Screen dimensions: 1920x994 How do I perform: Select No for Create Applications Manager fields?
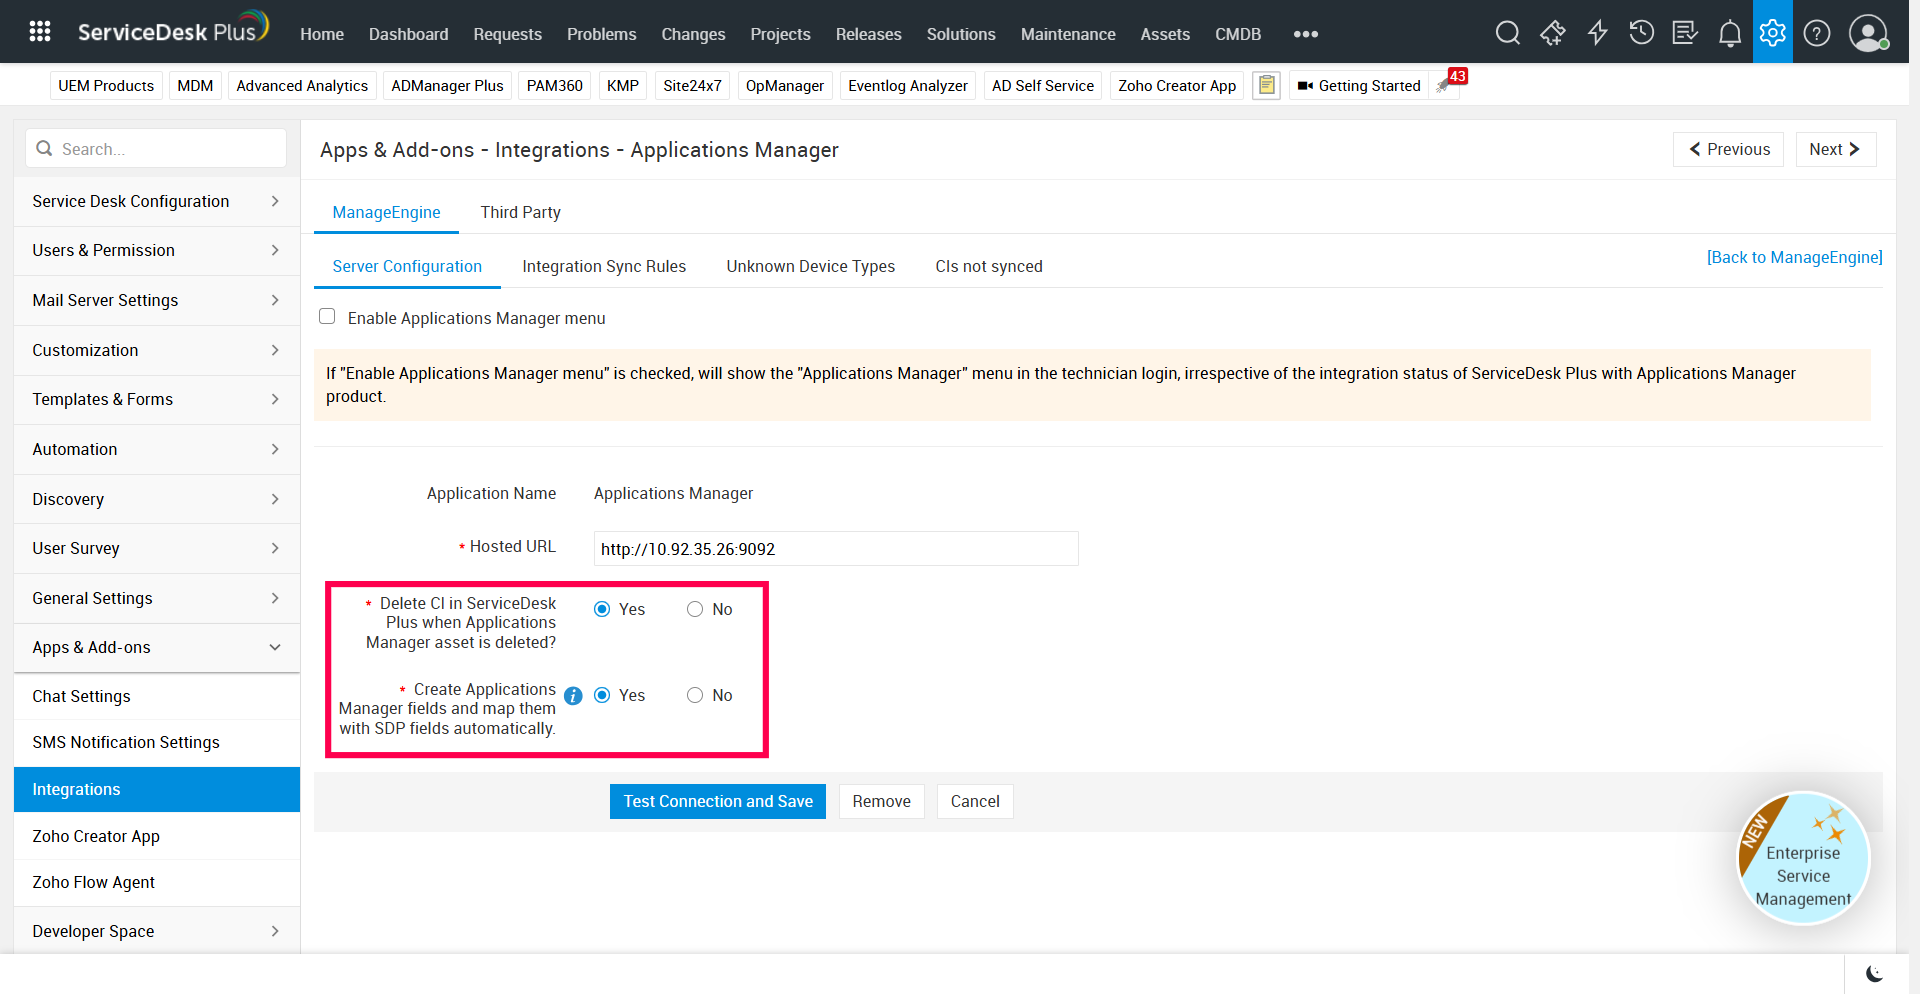click(x=695, y=695)
